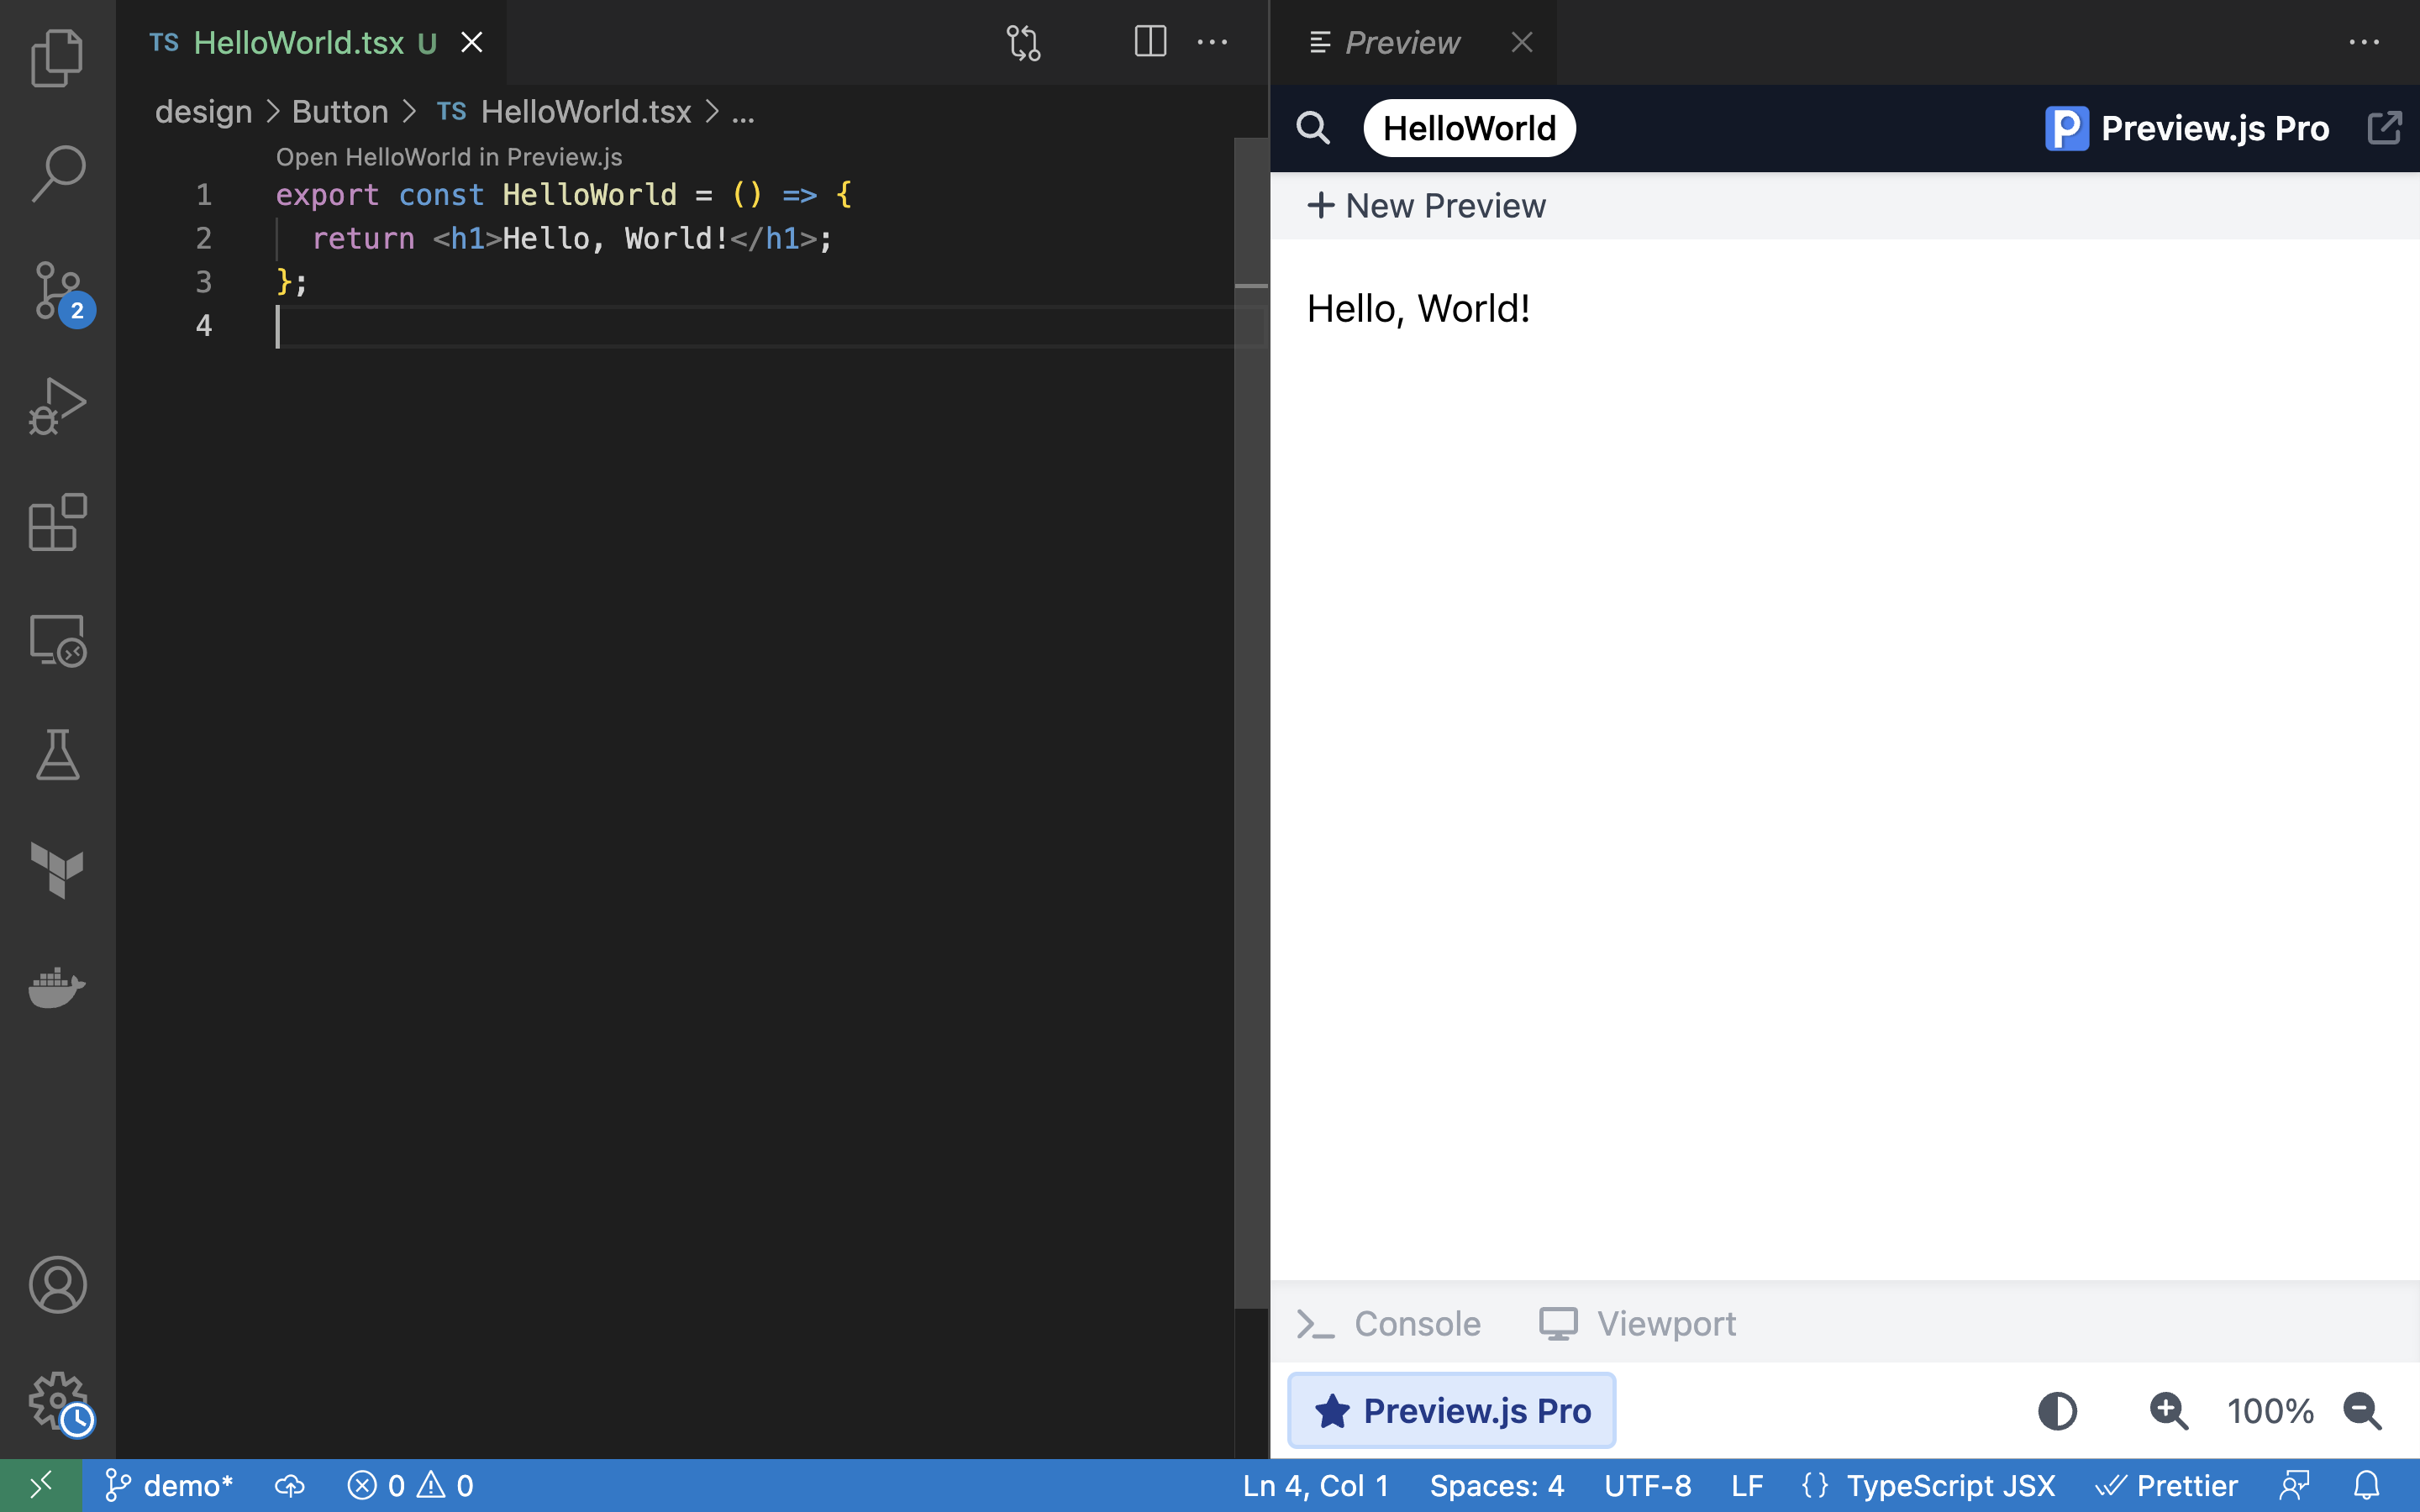Show errors and warnings problems panel

(x=410, y=1485)
